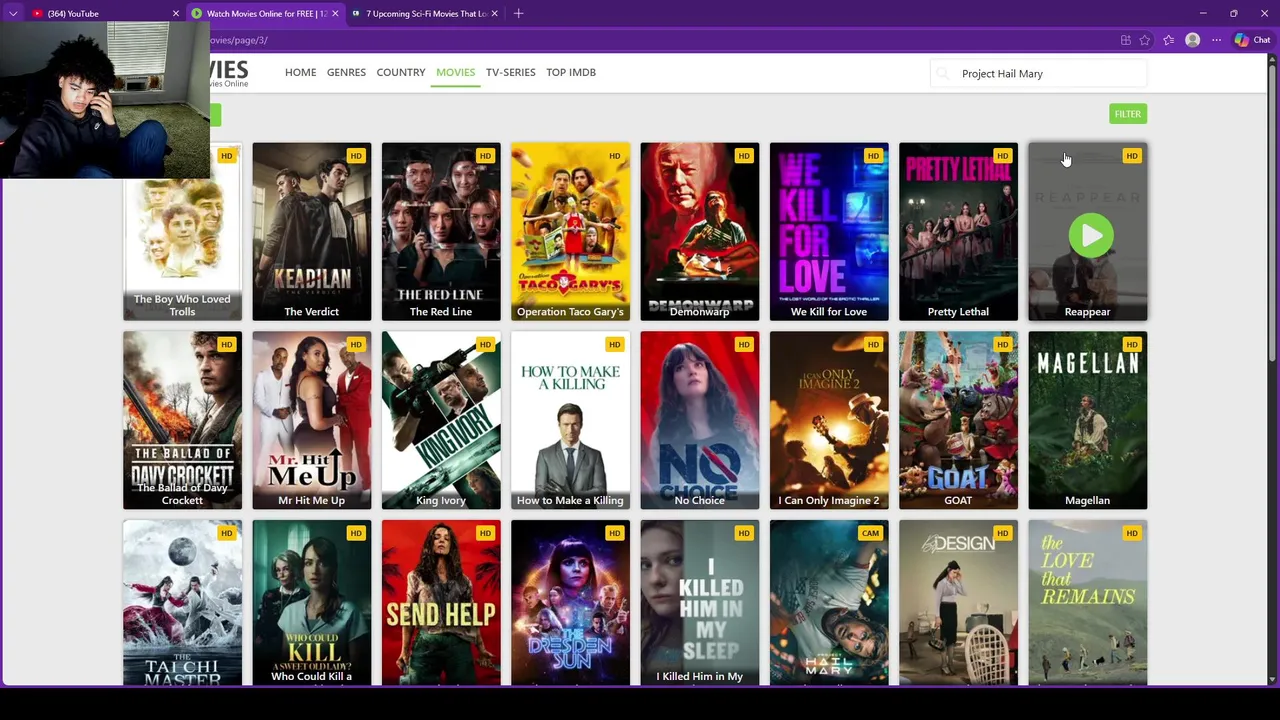Add this page to favorites with star icon
The width and height of the screenshot is (1280, 720).
coord(1144,40)
